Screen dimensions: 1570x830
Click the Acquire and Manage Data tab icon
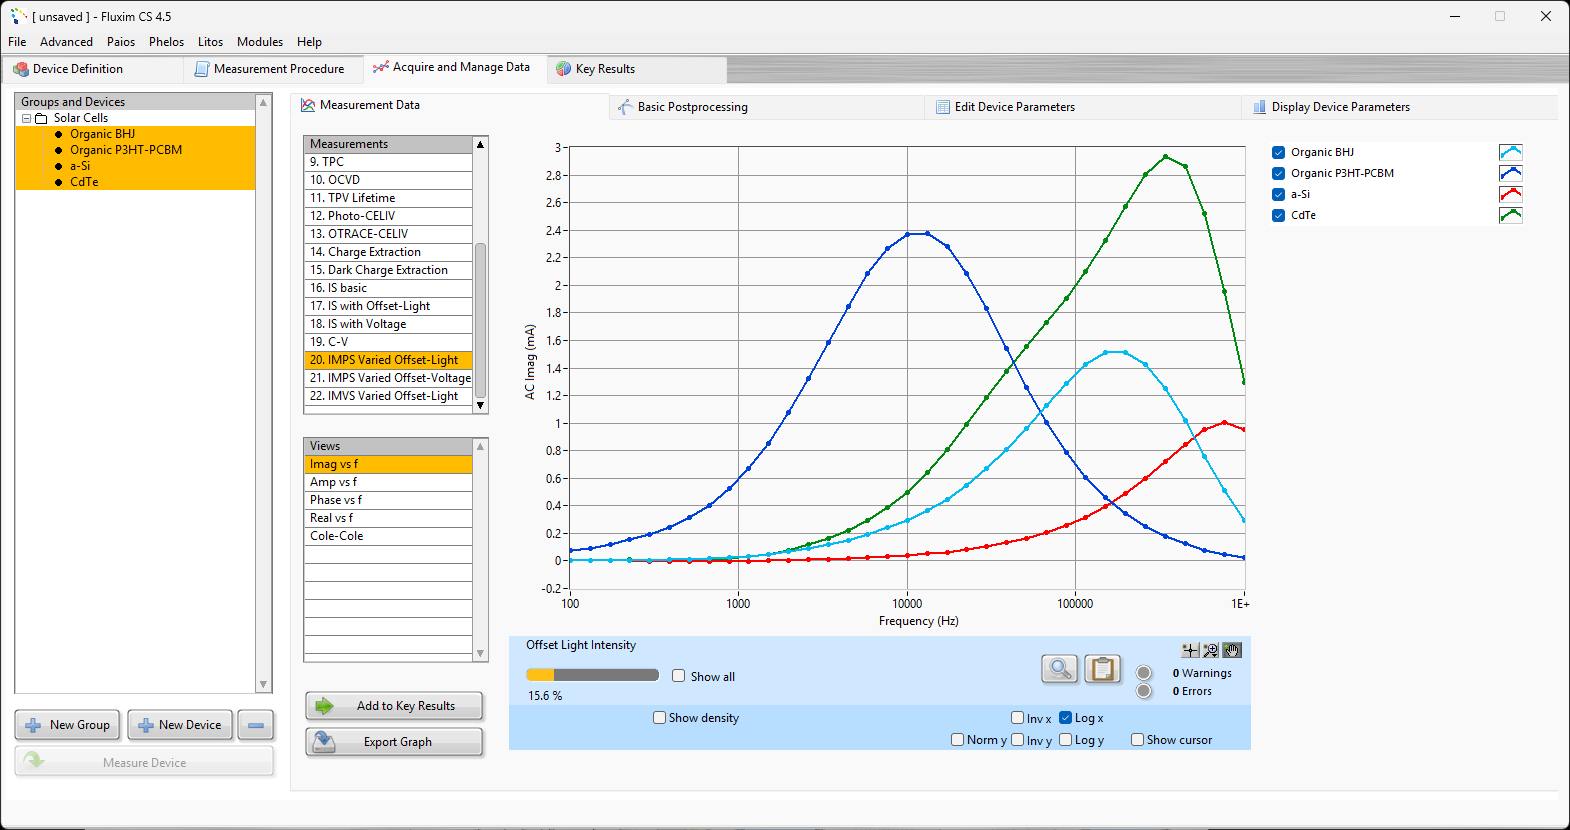[x=381, y=67]
